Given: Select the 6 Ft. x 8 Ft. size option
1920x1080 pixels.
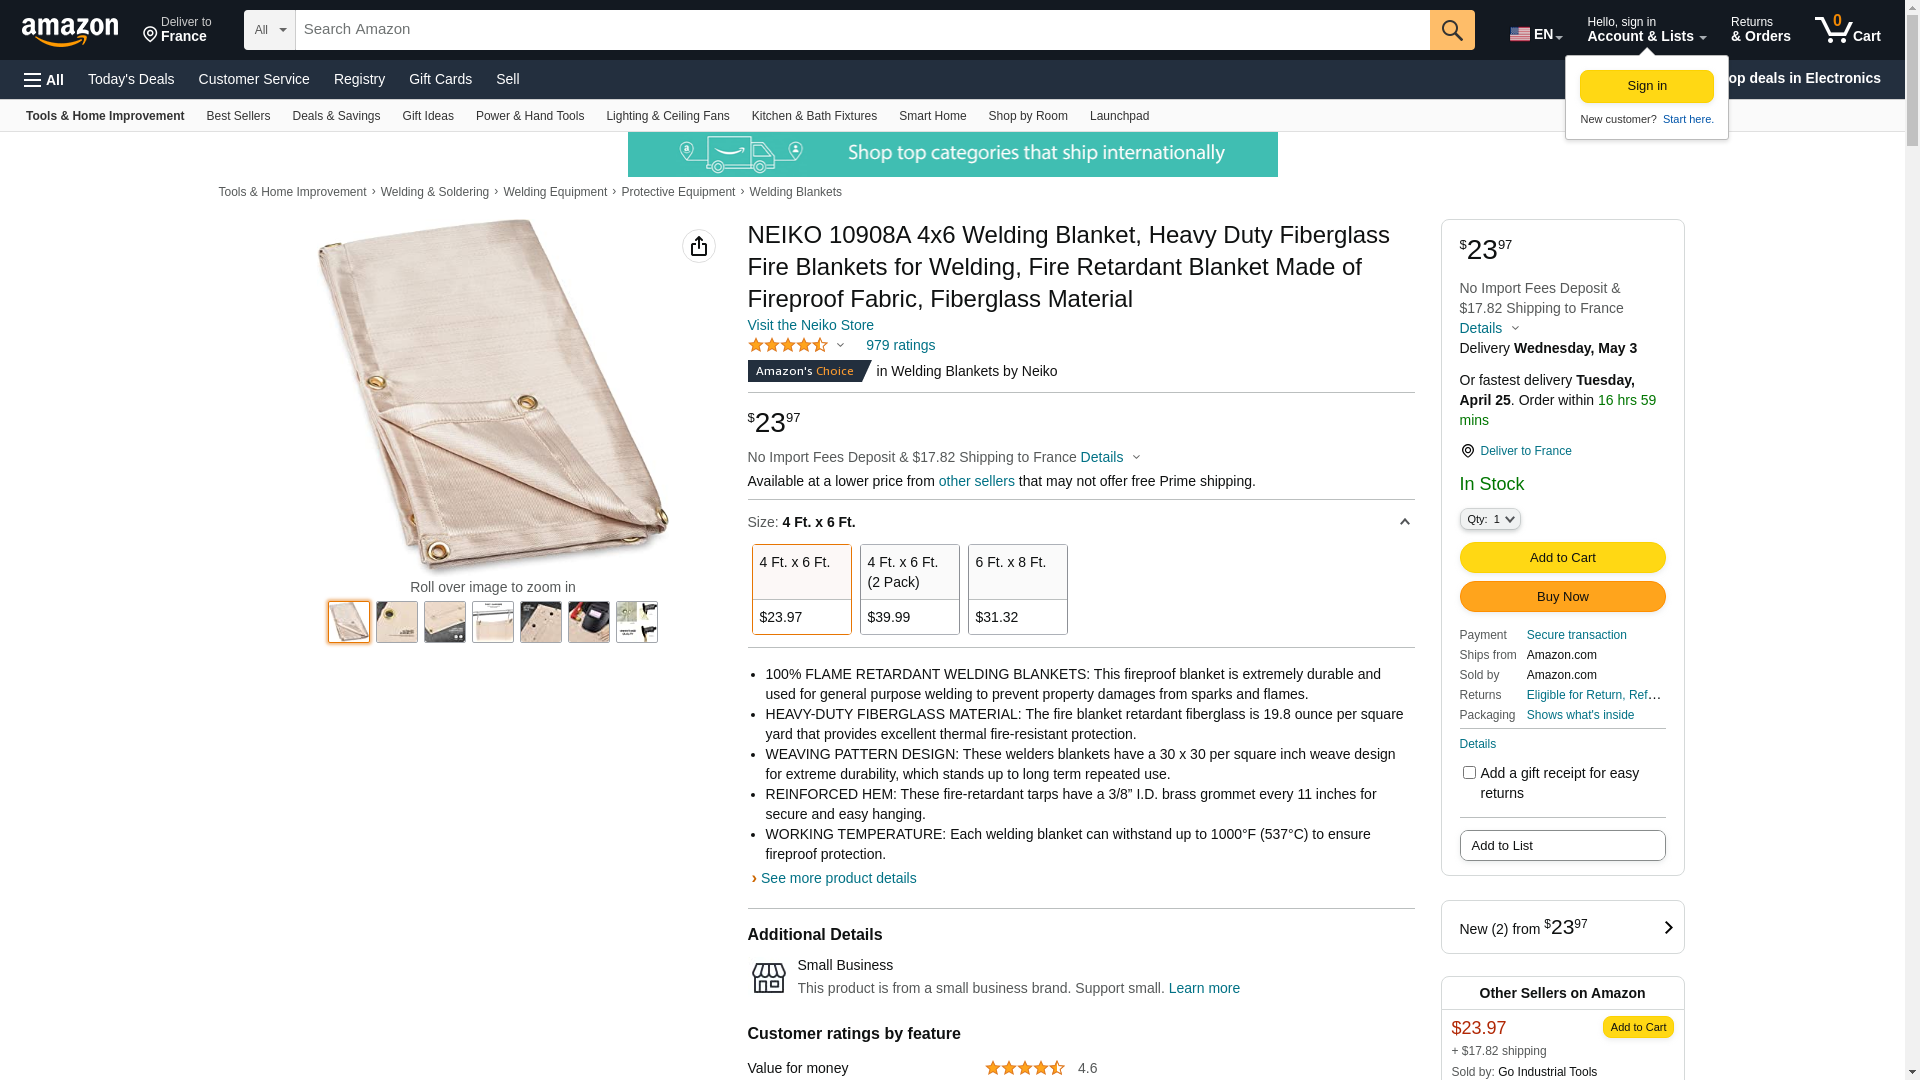Looking at the screenshot, I should (1017, 589).
